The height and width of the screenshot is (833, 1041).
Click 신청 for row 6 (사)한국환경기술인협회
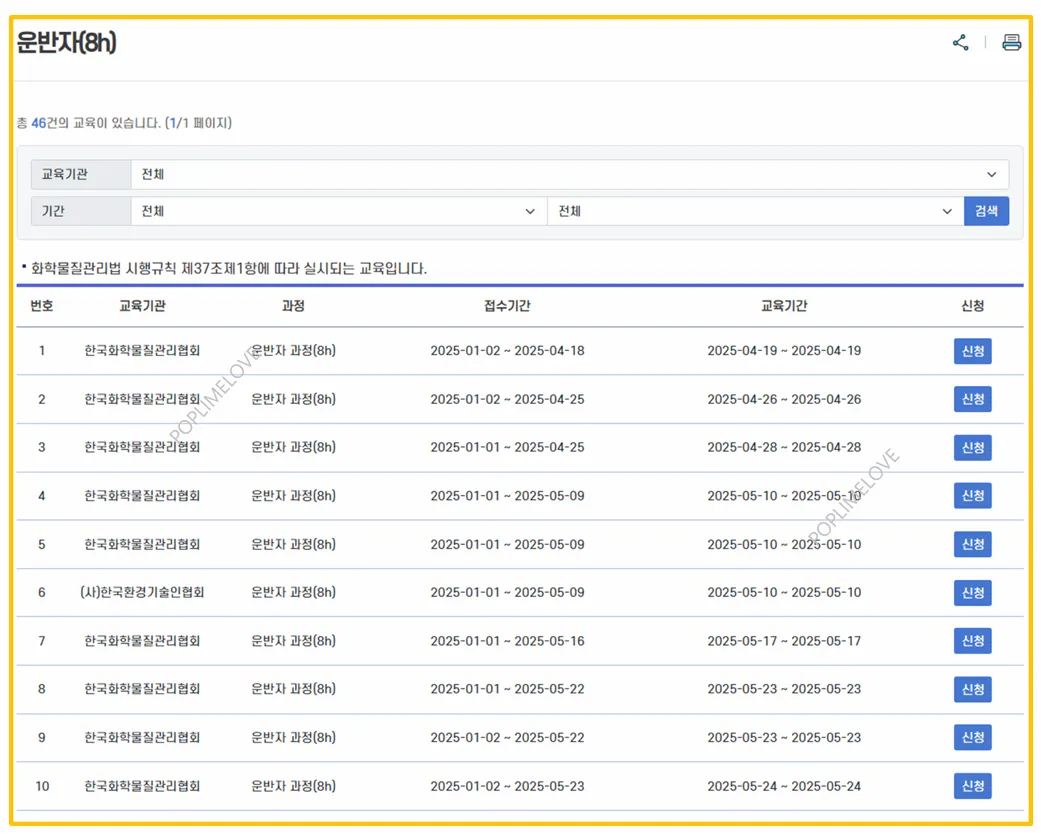(973, 593)
